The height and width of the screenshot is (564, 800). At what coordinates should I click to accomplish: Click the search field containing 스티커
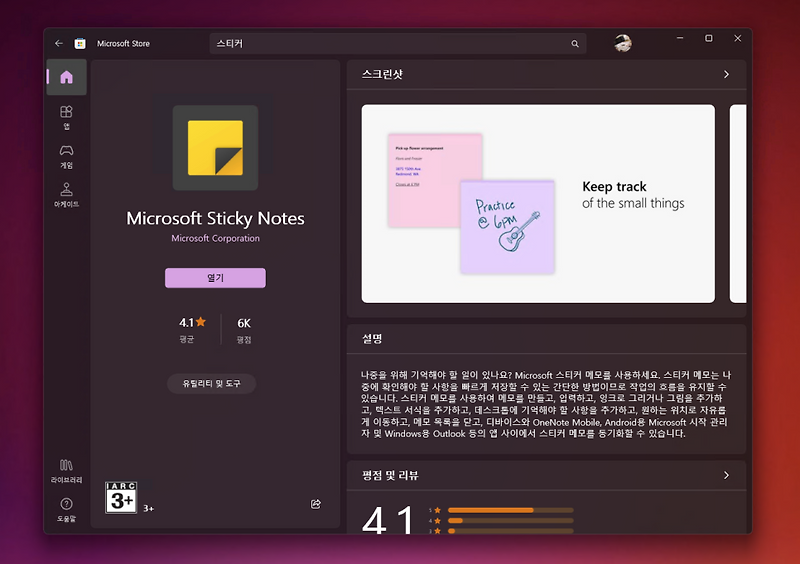tap(398, 44)
